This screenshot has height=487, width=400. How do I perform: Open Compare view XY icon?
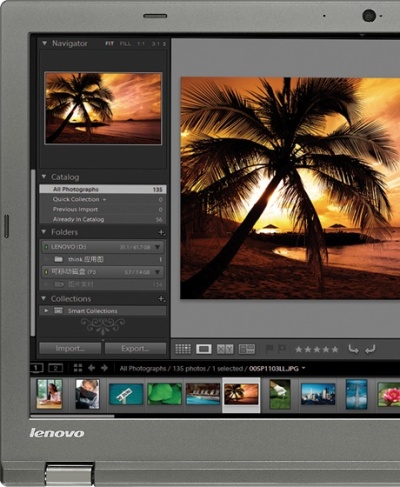click(x=225, y=349)
